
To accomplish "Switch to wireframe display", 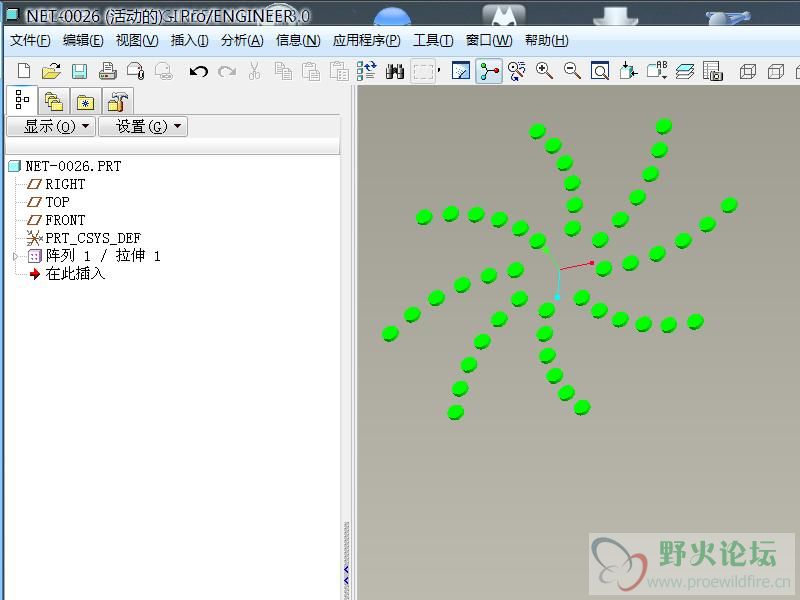I will [x=747, y=71].
